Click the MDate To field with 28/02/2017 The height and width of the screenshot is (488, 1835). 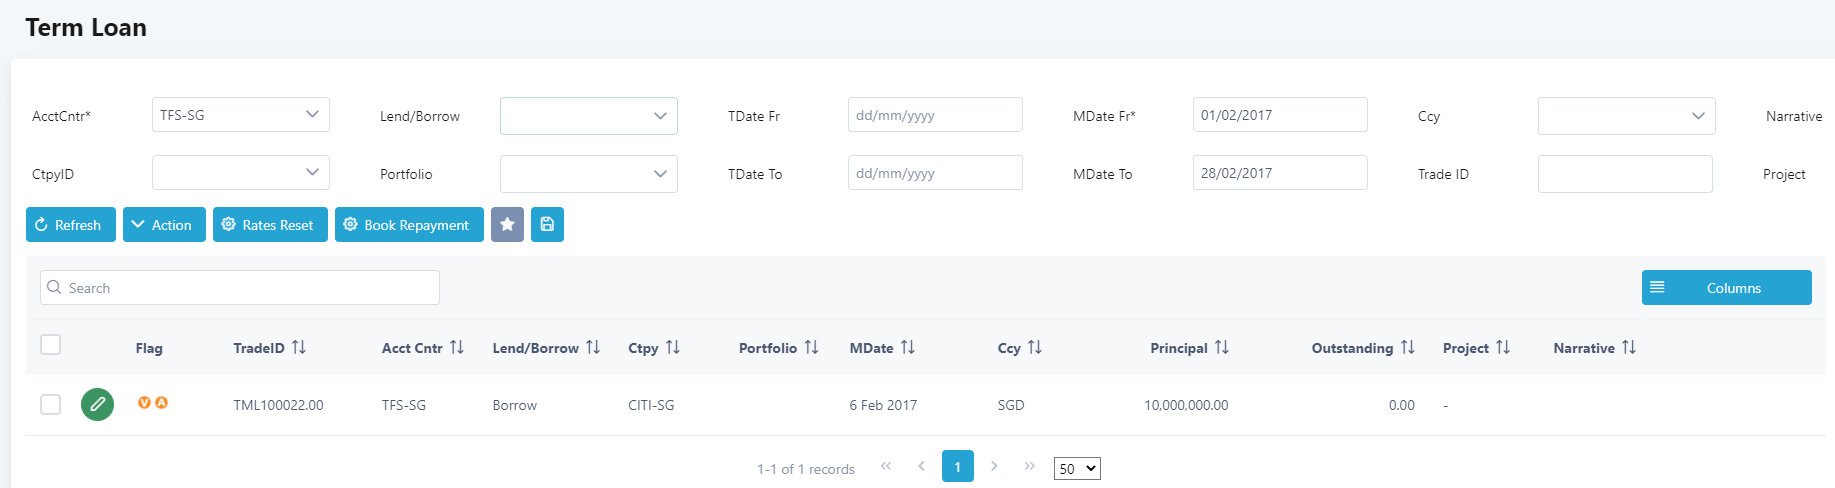pos(1280,173)
